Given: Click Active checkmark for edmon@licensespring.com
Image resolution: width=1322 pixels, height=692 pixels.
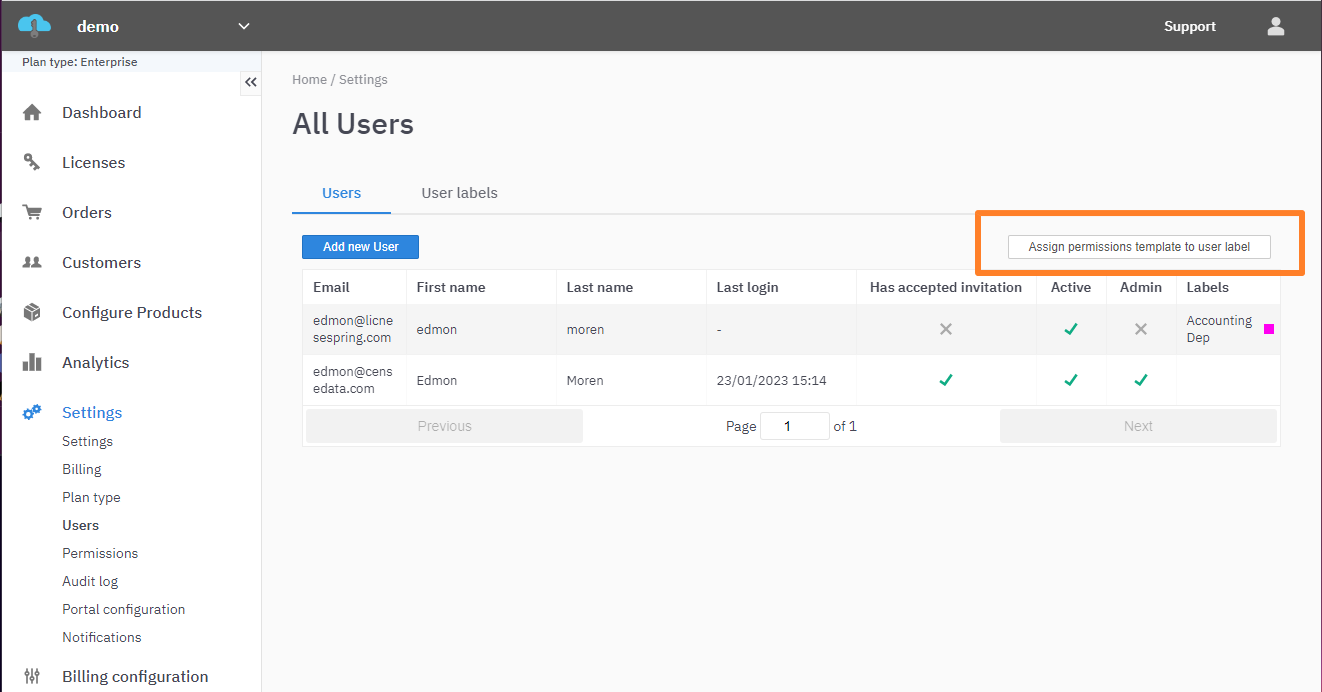Looking at the screenshot, I should click(x=1070, y=329).
